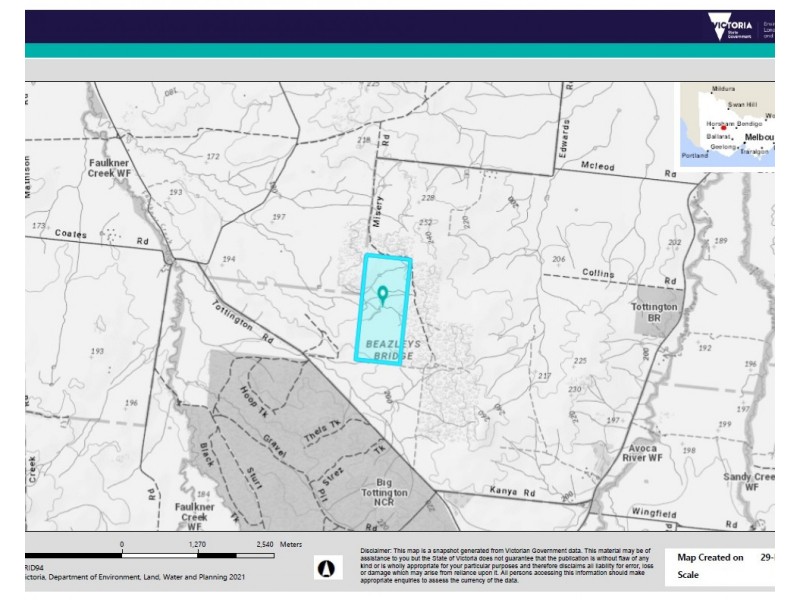Click the north arrow compass icon

(327, 568)
